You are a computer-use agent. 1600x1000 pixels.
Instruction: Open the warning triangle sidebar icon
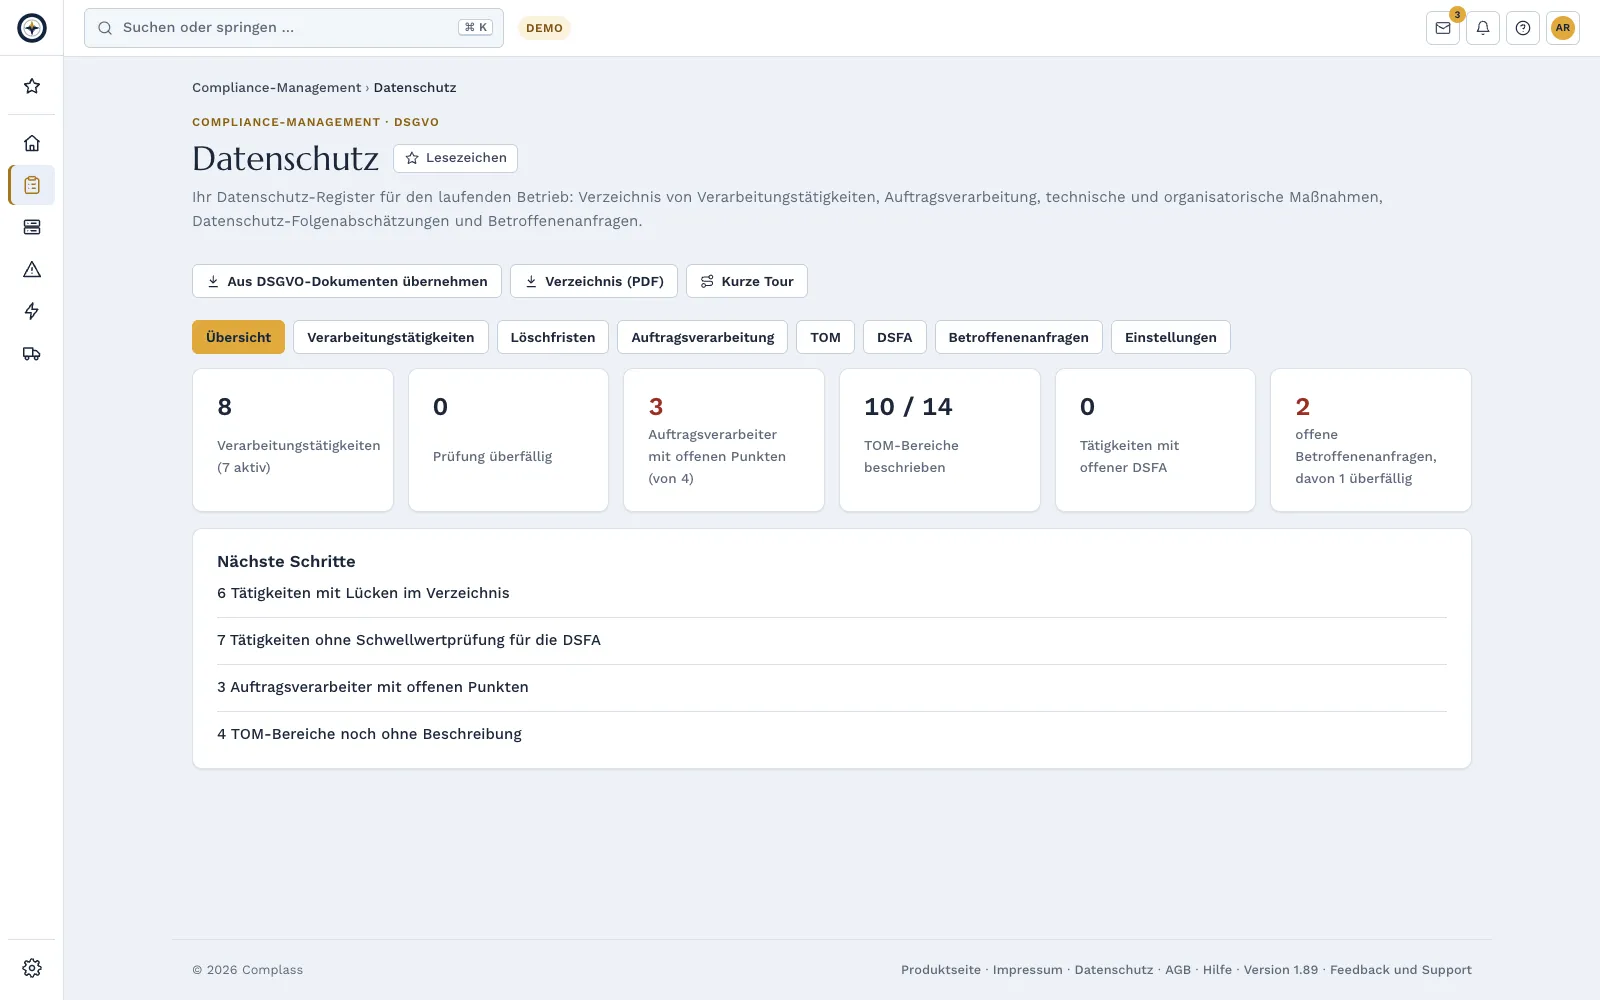32,269
